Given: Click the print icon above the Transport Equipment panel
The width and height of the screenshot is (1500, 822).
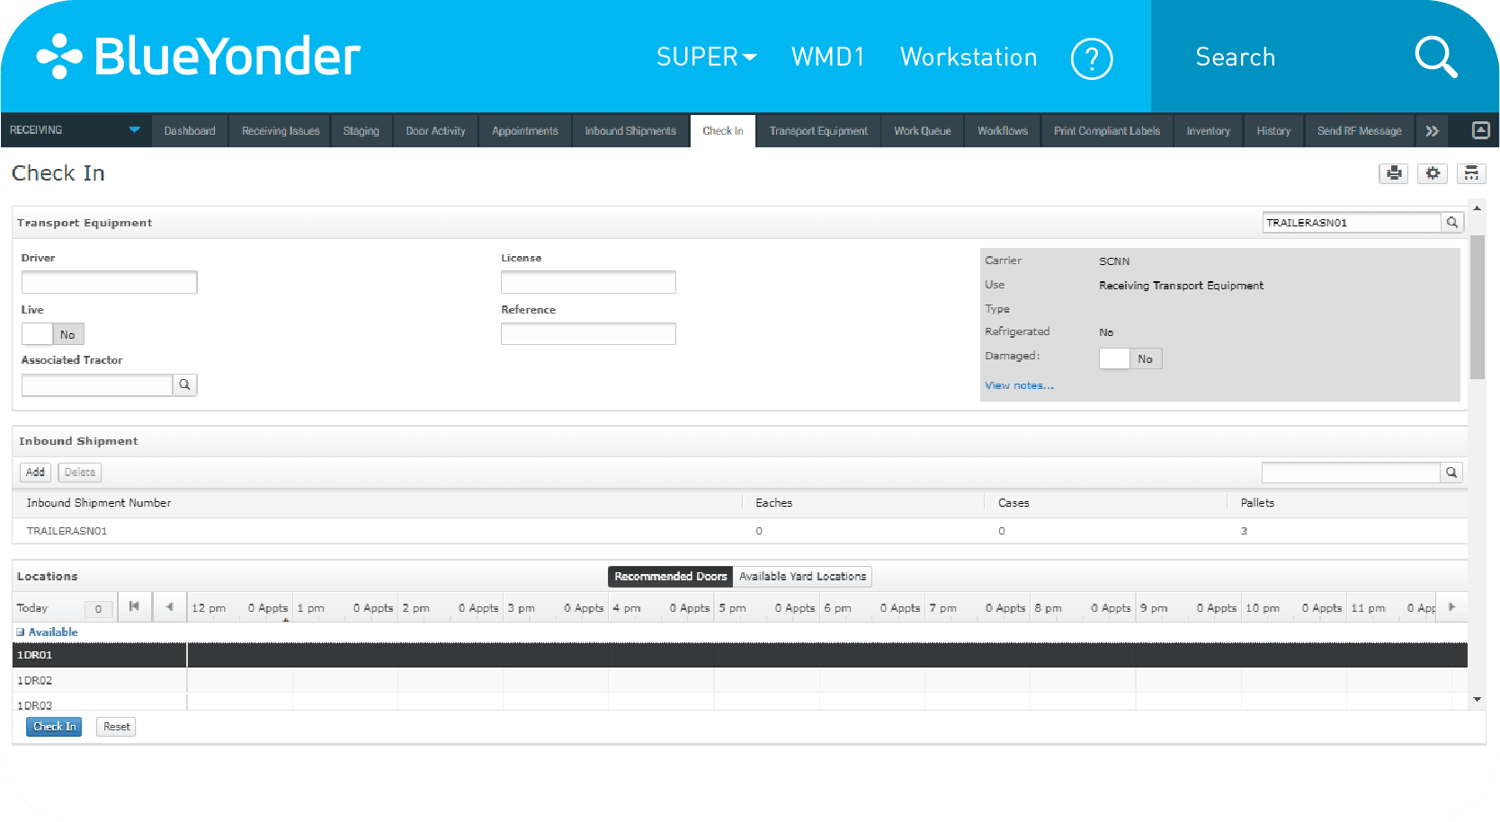Looking at the screenshot, I should [1393, 173].
